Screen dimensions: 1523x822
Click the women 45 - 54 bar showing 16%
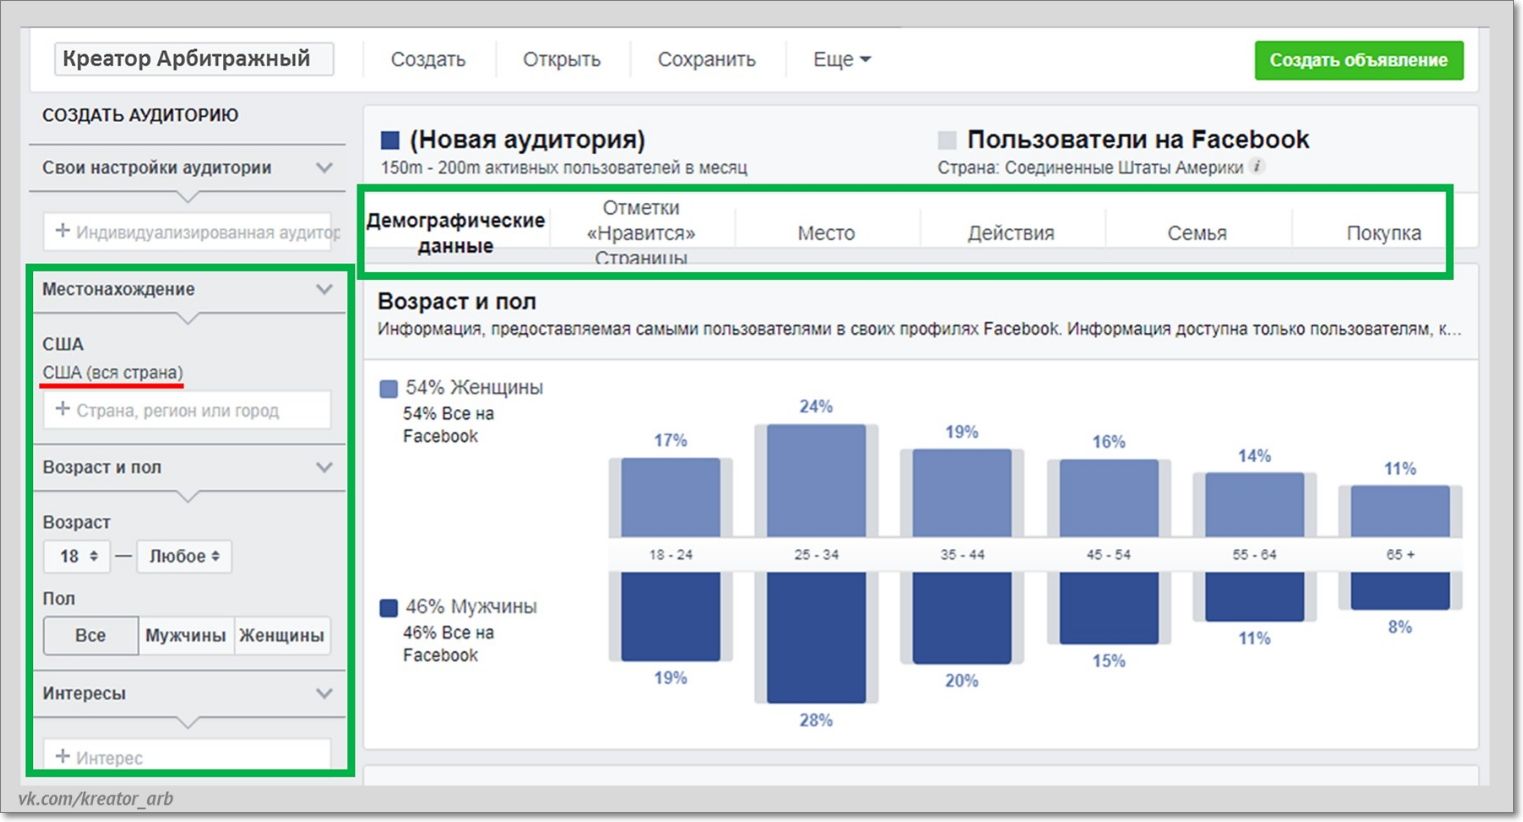tap(1109, 498)
